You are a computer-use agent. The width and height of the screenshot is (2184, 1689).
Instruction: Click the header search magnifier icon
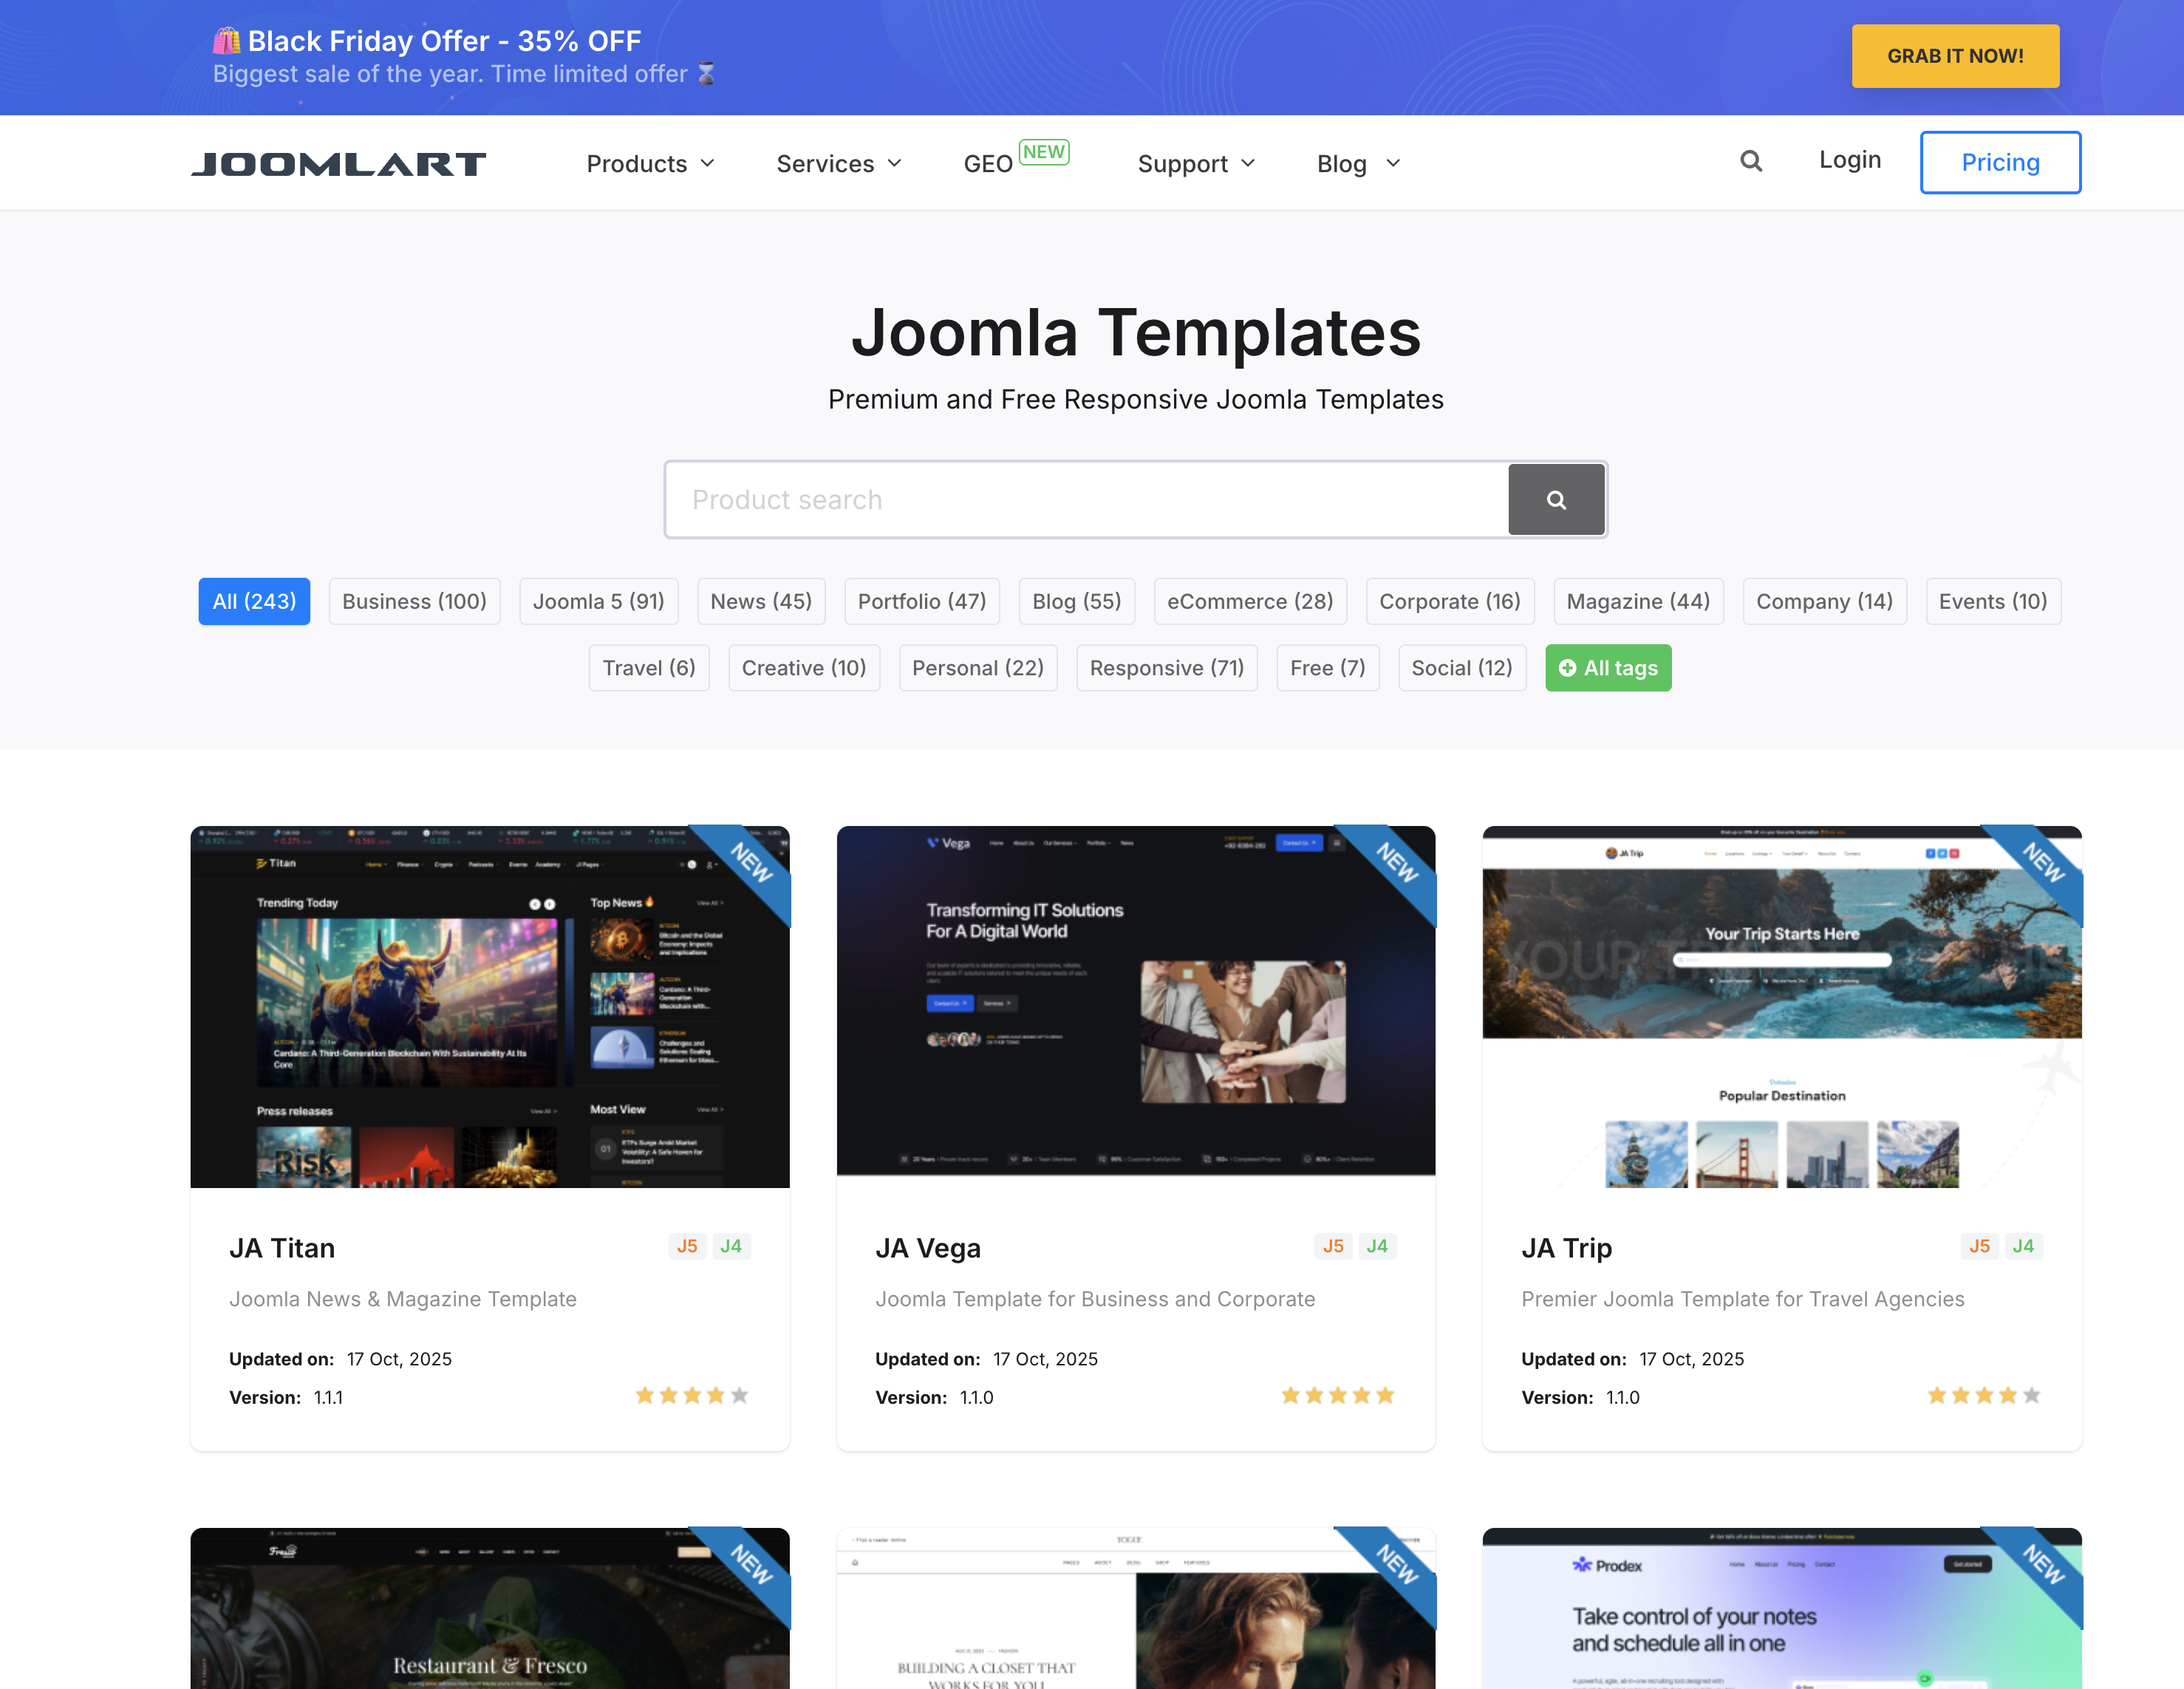pyautogui.click(x=1750, y=161)
